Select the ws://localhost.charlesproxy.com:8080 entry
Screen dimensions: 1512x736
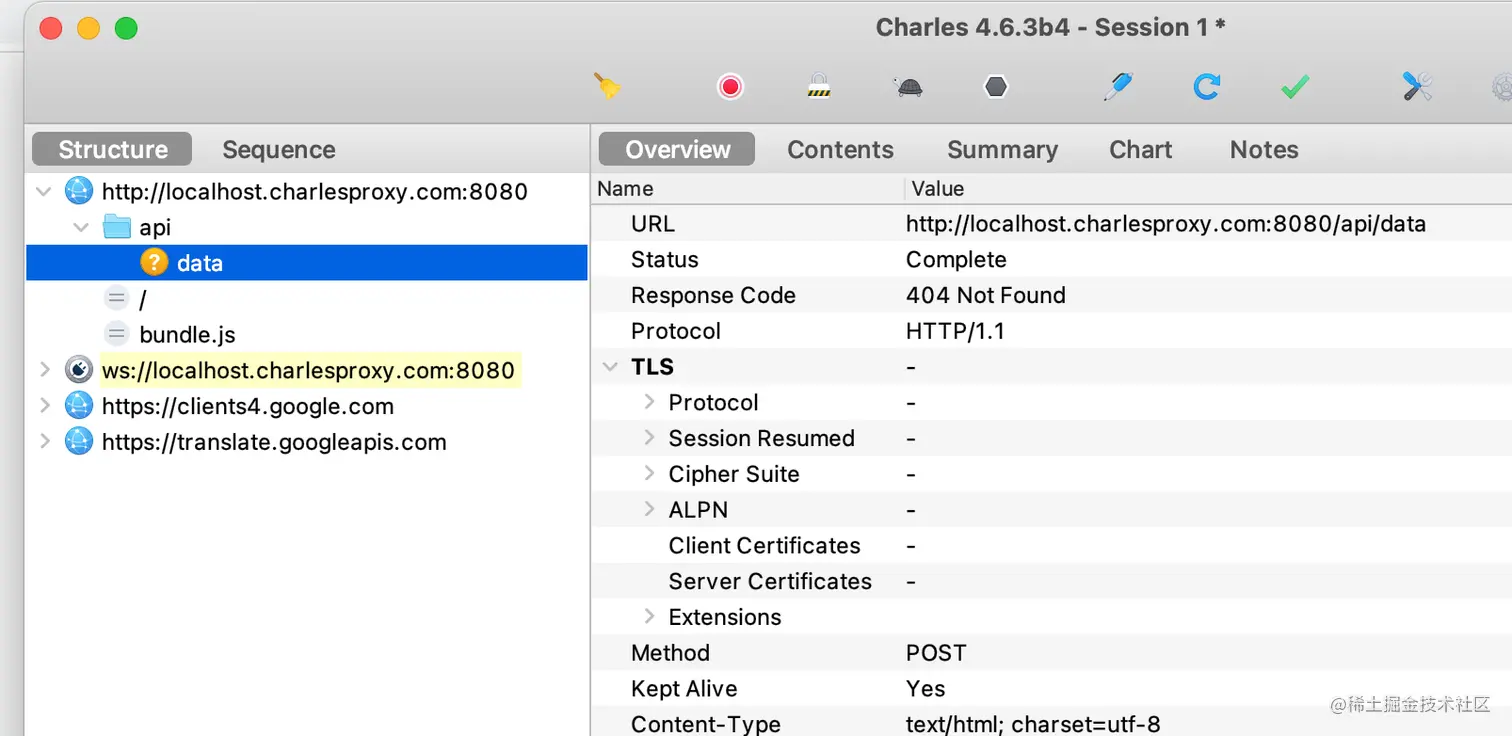(x=308, y=371)
